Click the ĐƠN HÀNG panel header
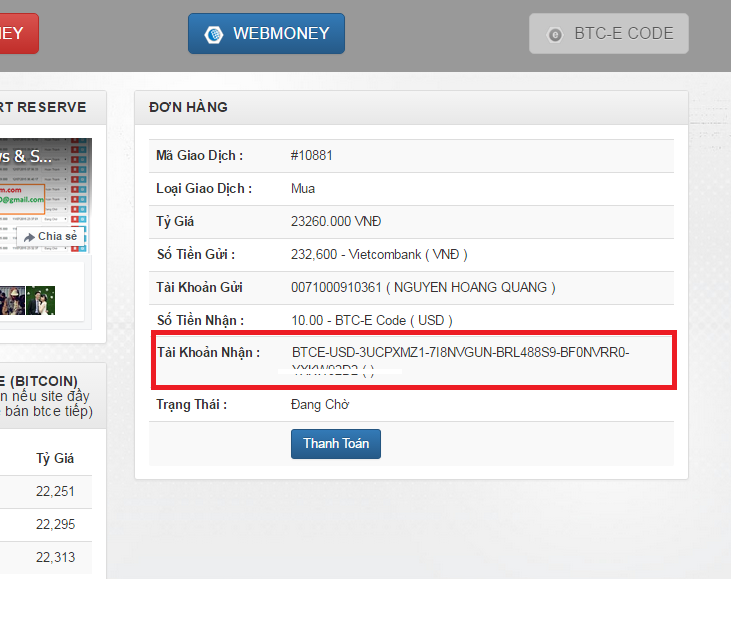731x624 pixels. tap(411, 107)
